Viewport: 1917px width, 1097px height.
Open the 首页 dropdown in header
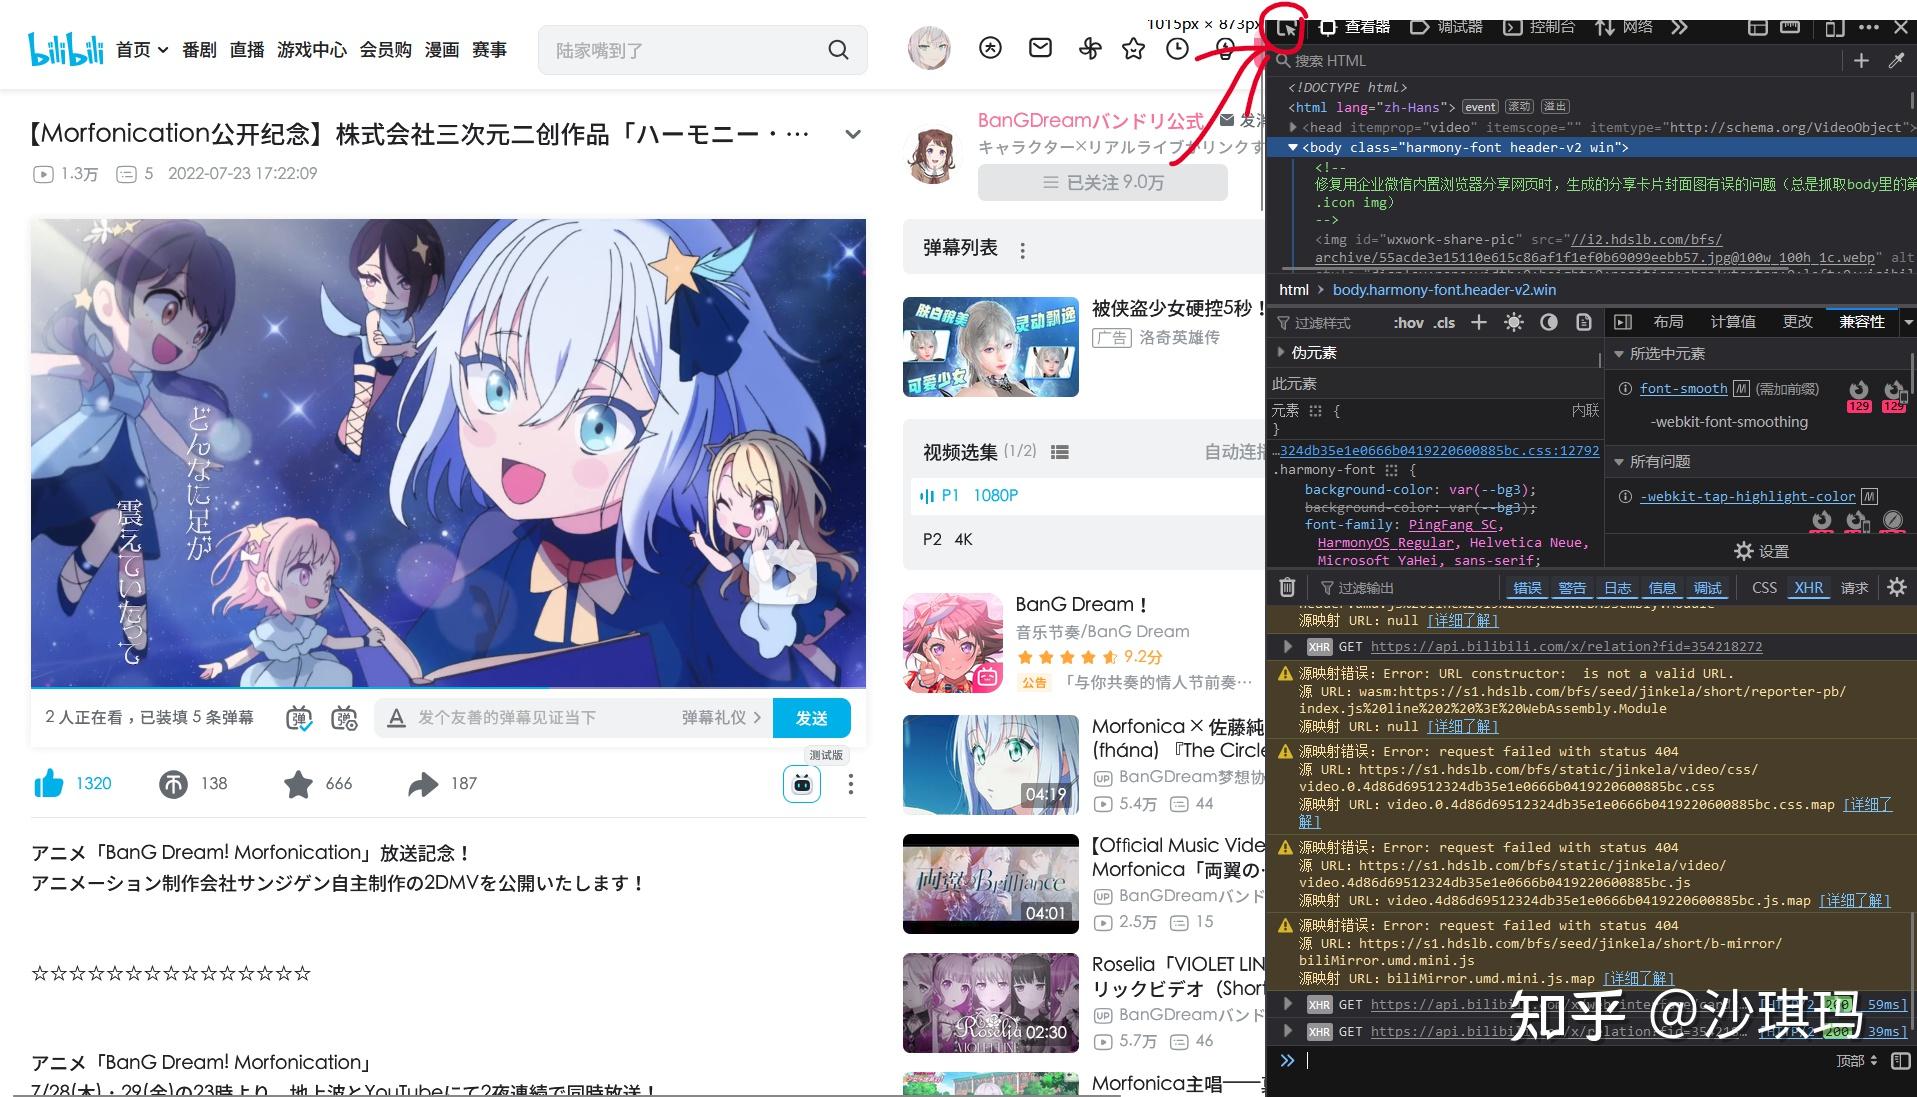coord(141,50)
